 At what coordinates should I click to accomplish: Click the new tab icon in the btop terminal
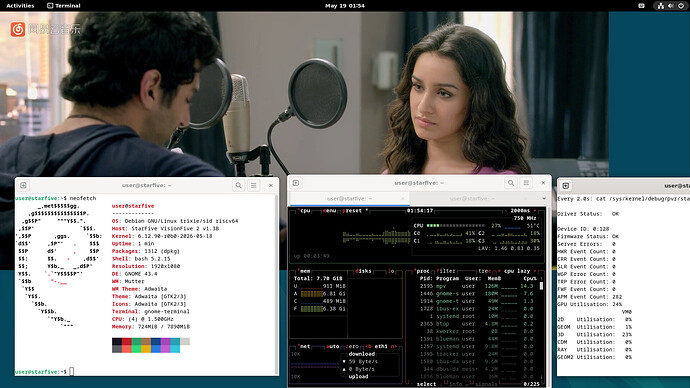tap(296, 183)
